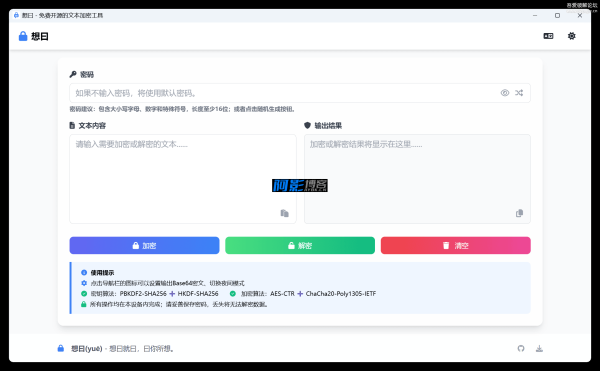The width and height of the screenshot is (600, 371).
Task: Copy the output result to clipboard
Action: pyautogui.click(x=519, y=213)
